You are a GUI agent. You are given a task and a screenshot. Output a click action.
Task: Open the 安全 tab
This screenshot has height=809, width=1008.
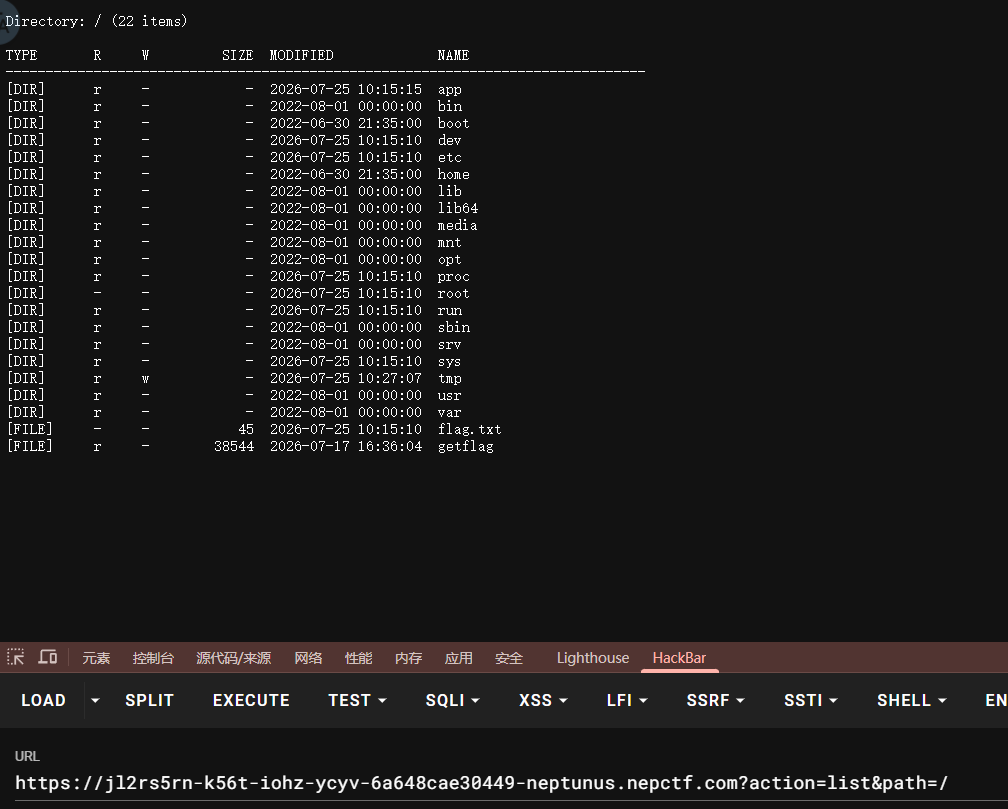pos(508,658)
